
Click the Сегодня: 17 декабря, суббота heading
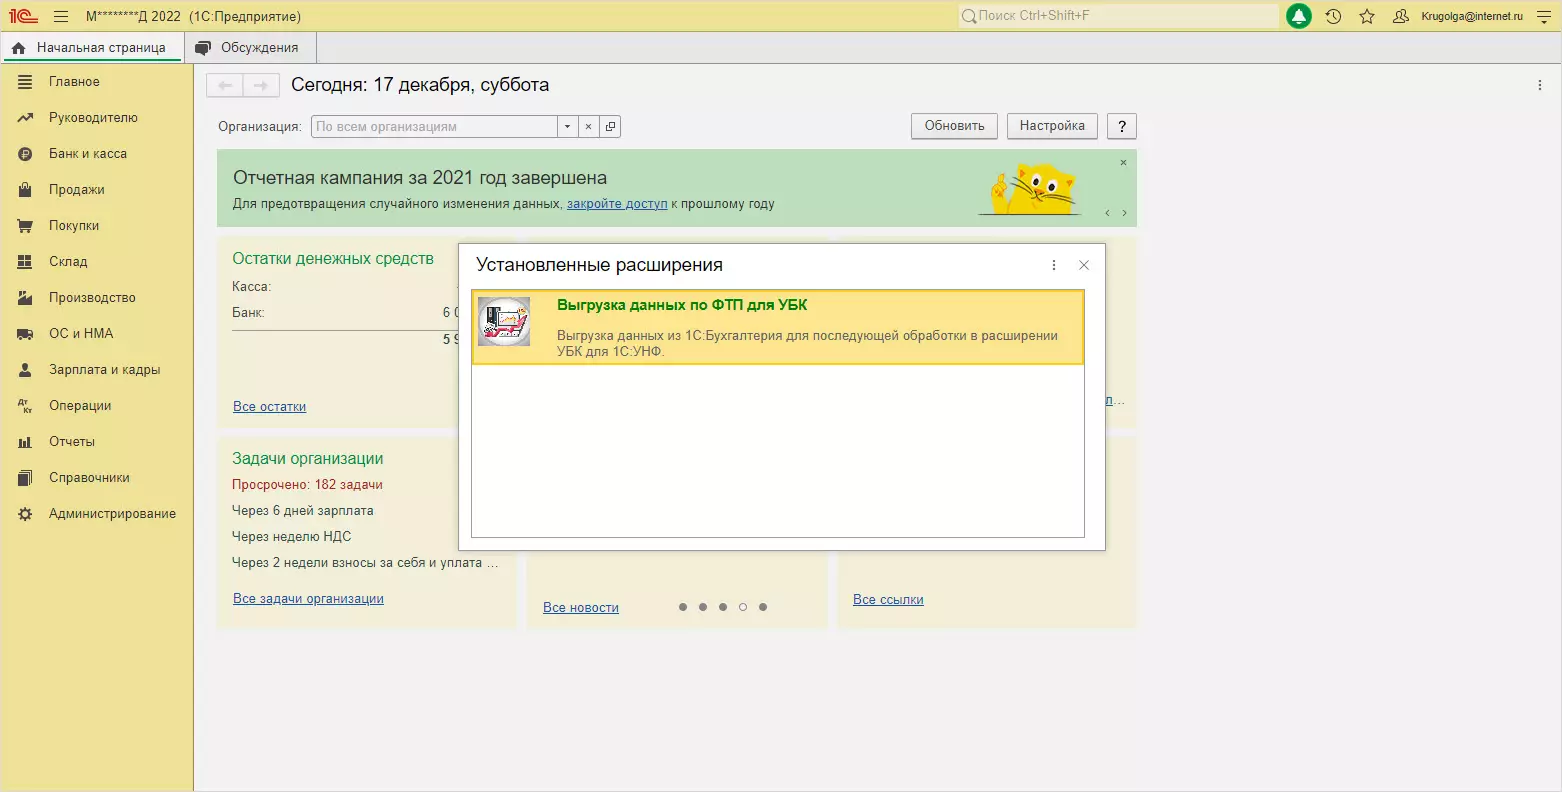(x=420, y=85)
